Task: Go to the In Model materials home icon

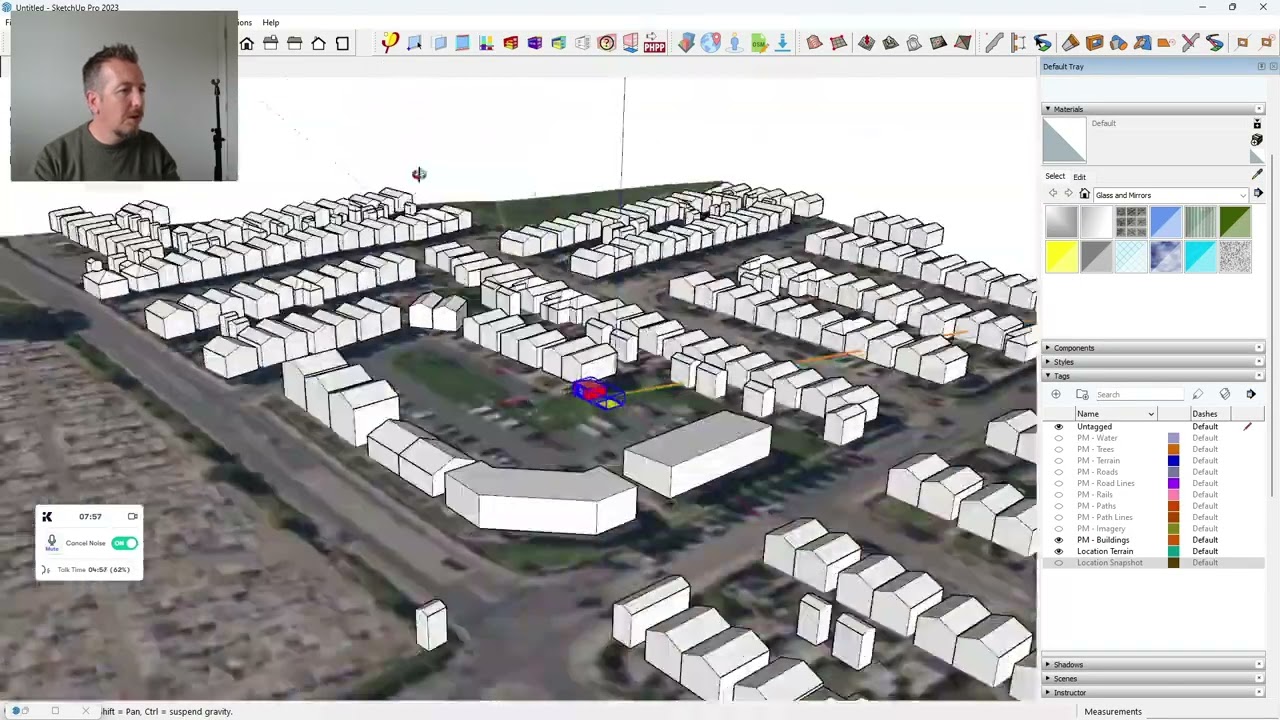Action: coord(1084,194)
